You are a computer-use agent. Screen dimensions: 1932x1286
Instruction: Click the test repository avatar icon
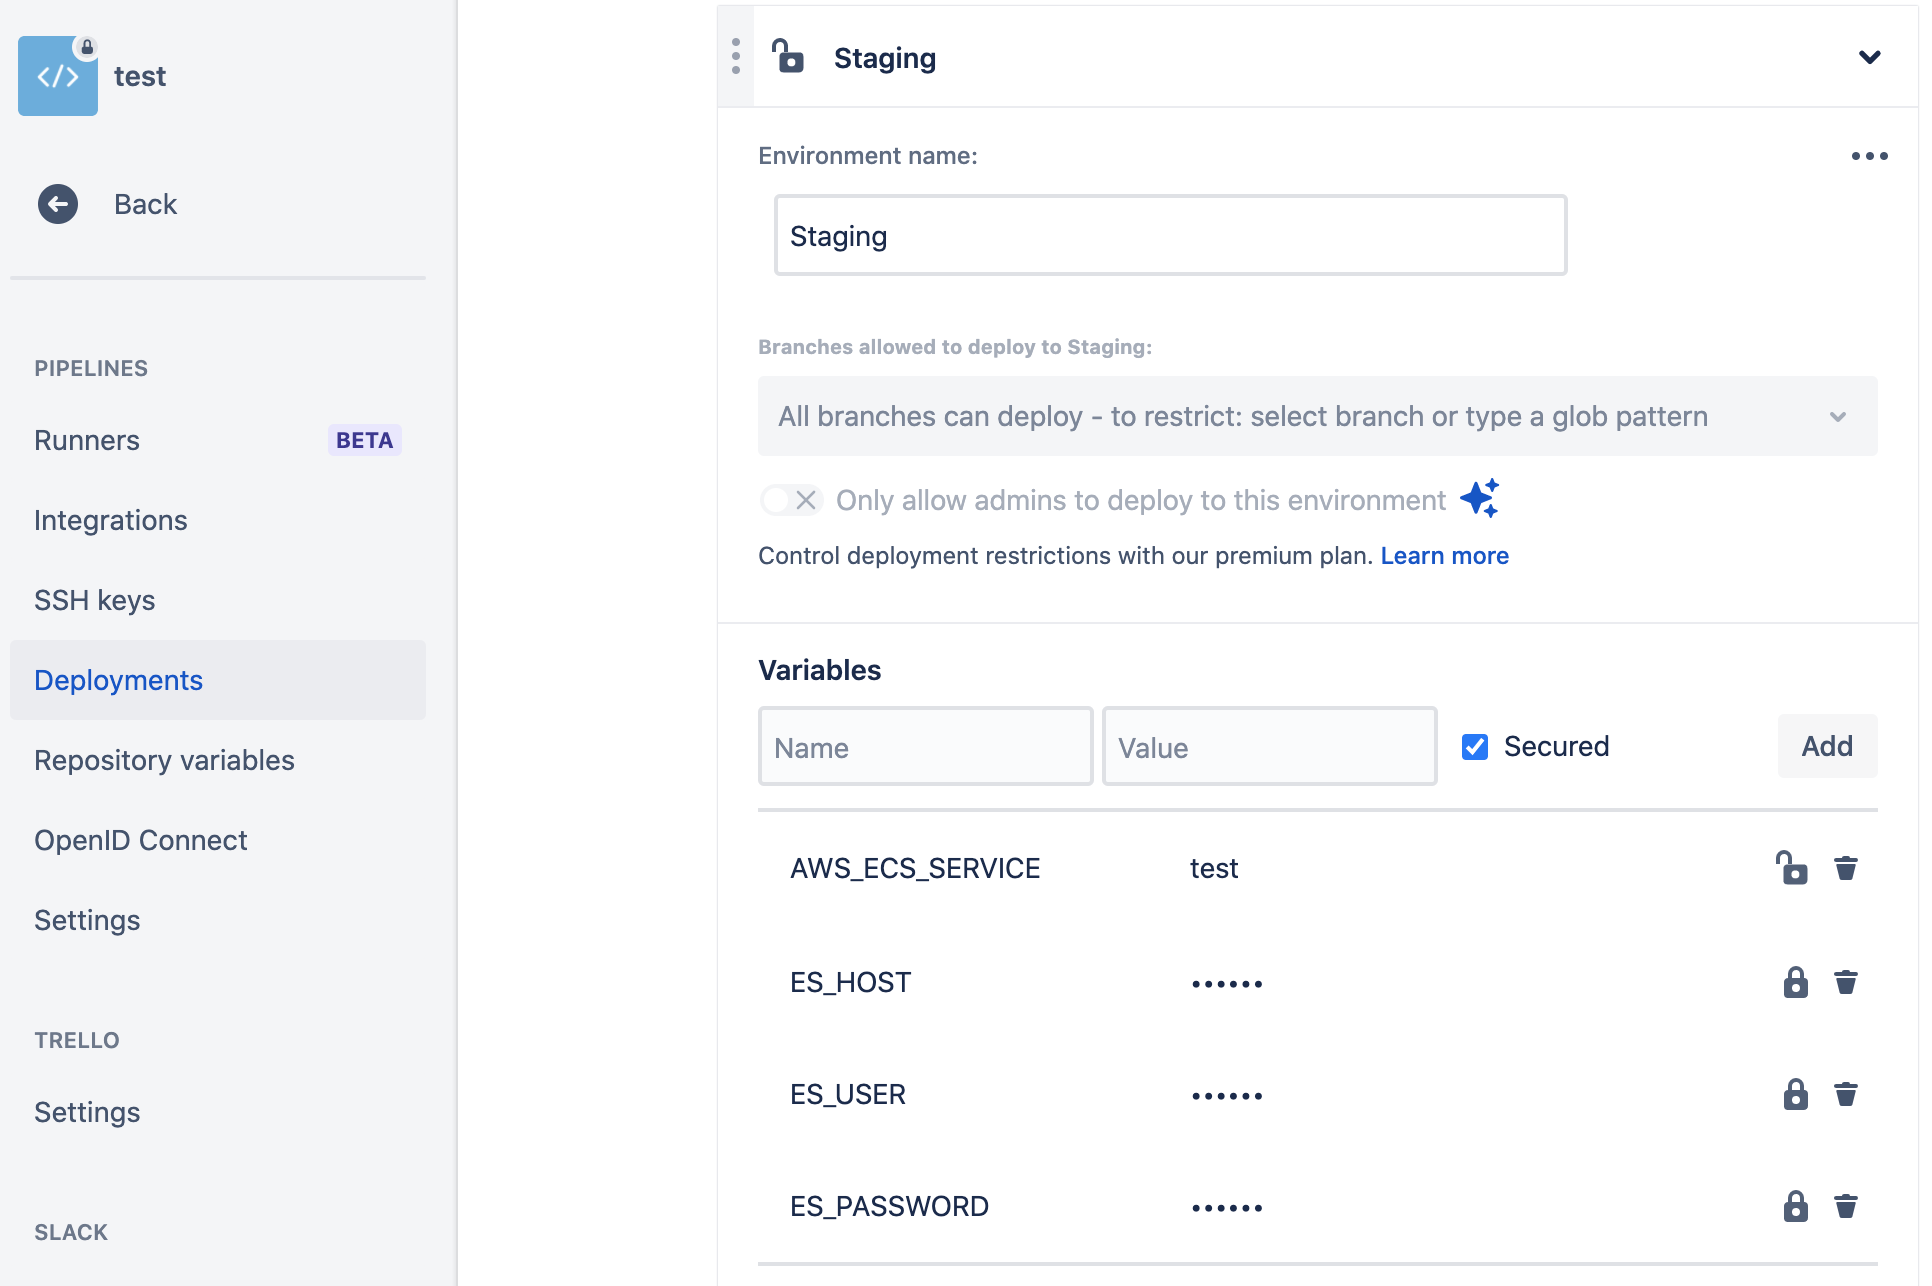click(58, 76)
